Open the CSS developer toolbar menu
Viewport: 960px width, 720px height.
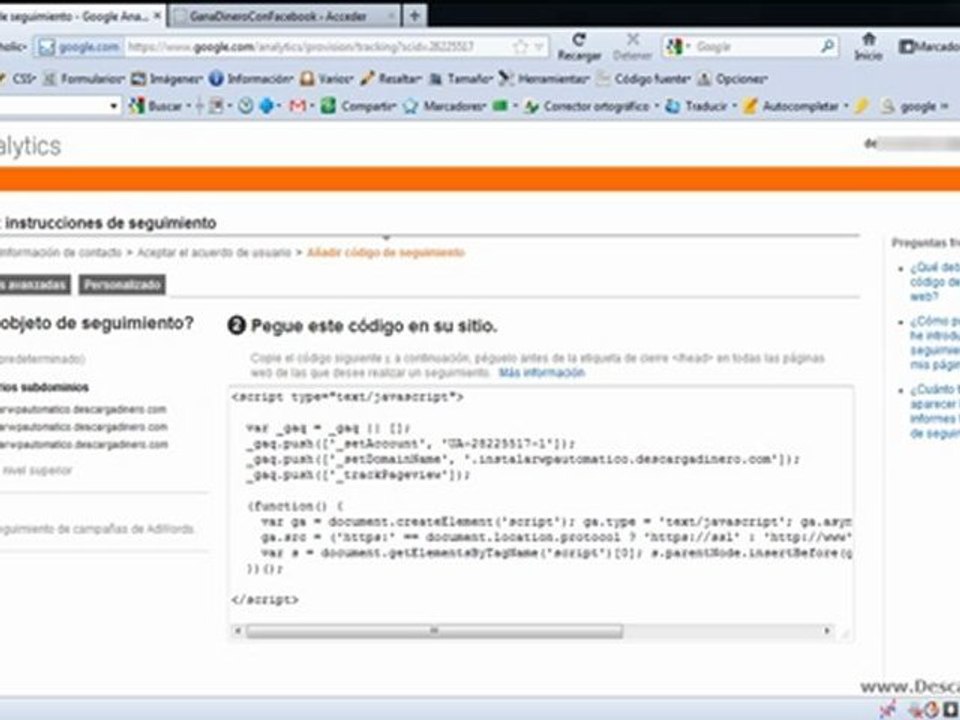pos(18,78)
